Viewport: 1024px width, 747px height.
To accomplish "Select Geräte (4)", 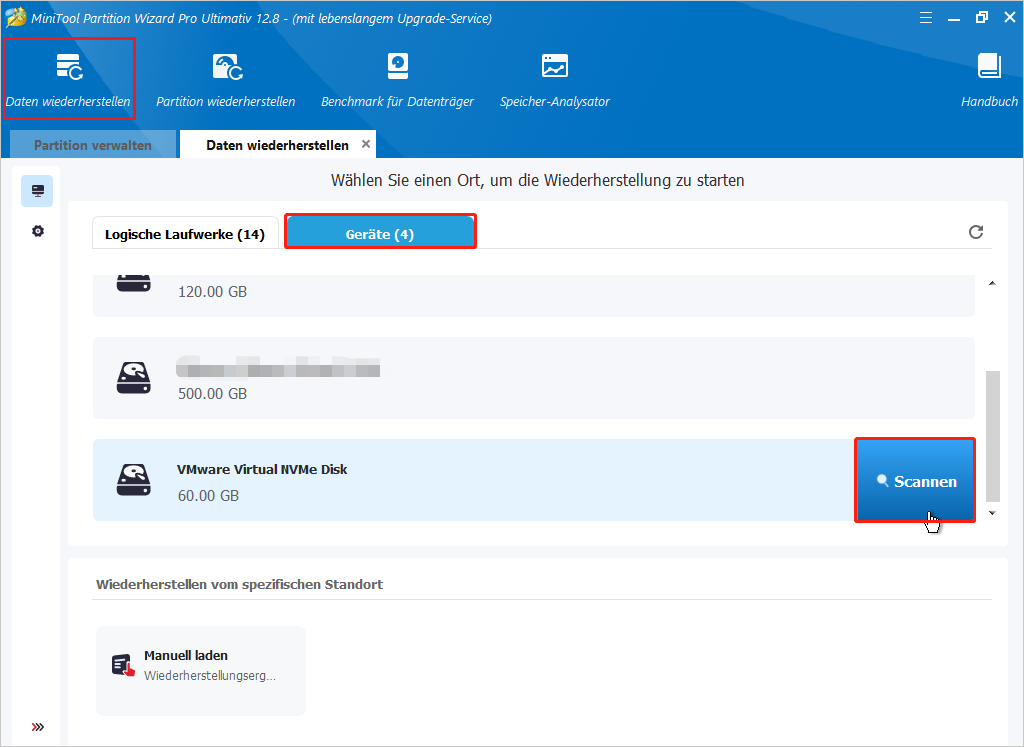I will [x=380, y=230].
